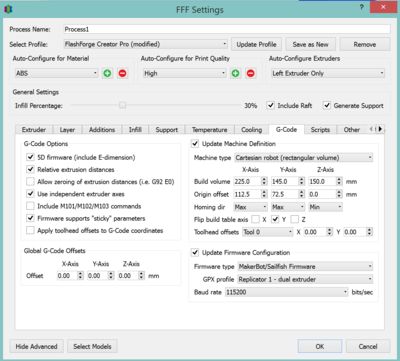400x361 pixels.
Task: Click Build volume X-Axis 225.0 field
Action: coord(247,181)
